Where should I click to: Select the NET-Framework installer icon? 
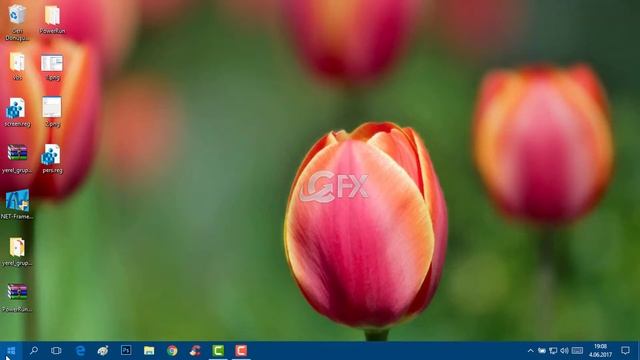[x=17, y=204]
